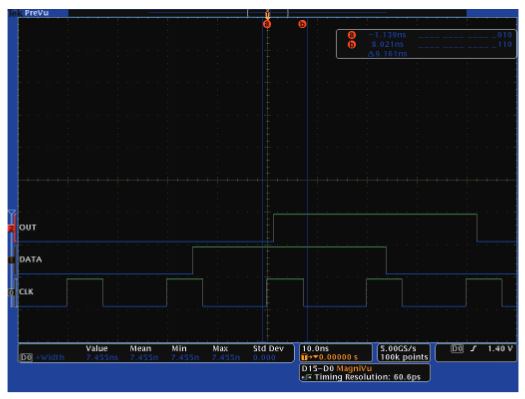This screenshot has width=525, height=399.
Task: Click the bus value ending in 110
Action: [x=465, y=44]
